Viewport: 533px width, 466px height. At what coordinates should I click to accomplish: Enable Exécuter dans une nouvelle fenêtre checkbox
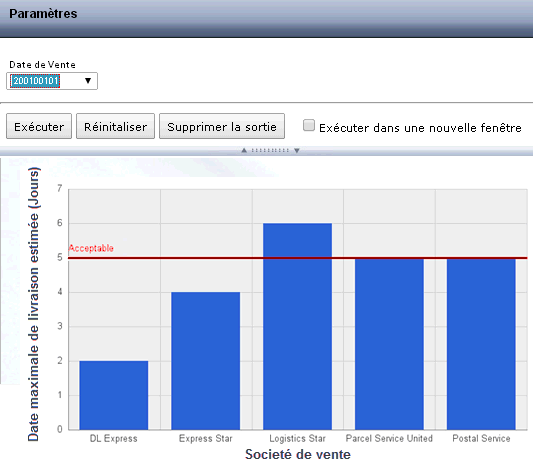pyautogui.click(x=309, y=125)
